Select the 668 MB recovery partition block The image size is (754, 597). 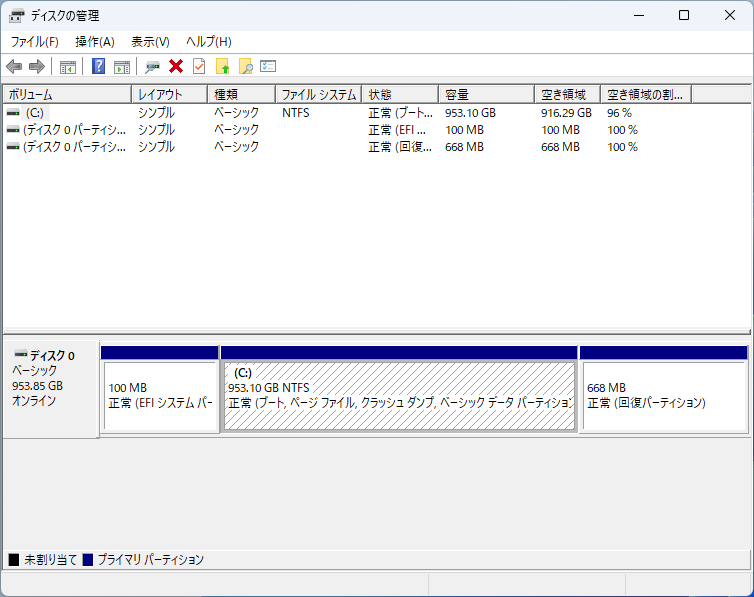(x=663, y=396)
